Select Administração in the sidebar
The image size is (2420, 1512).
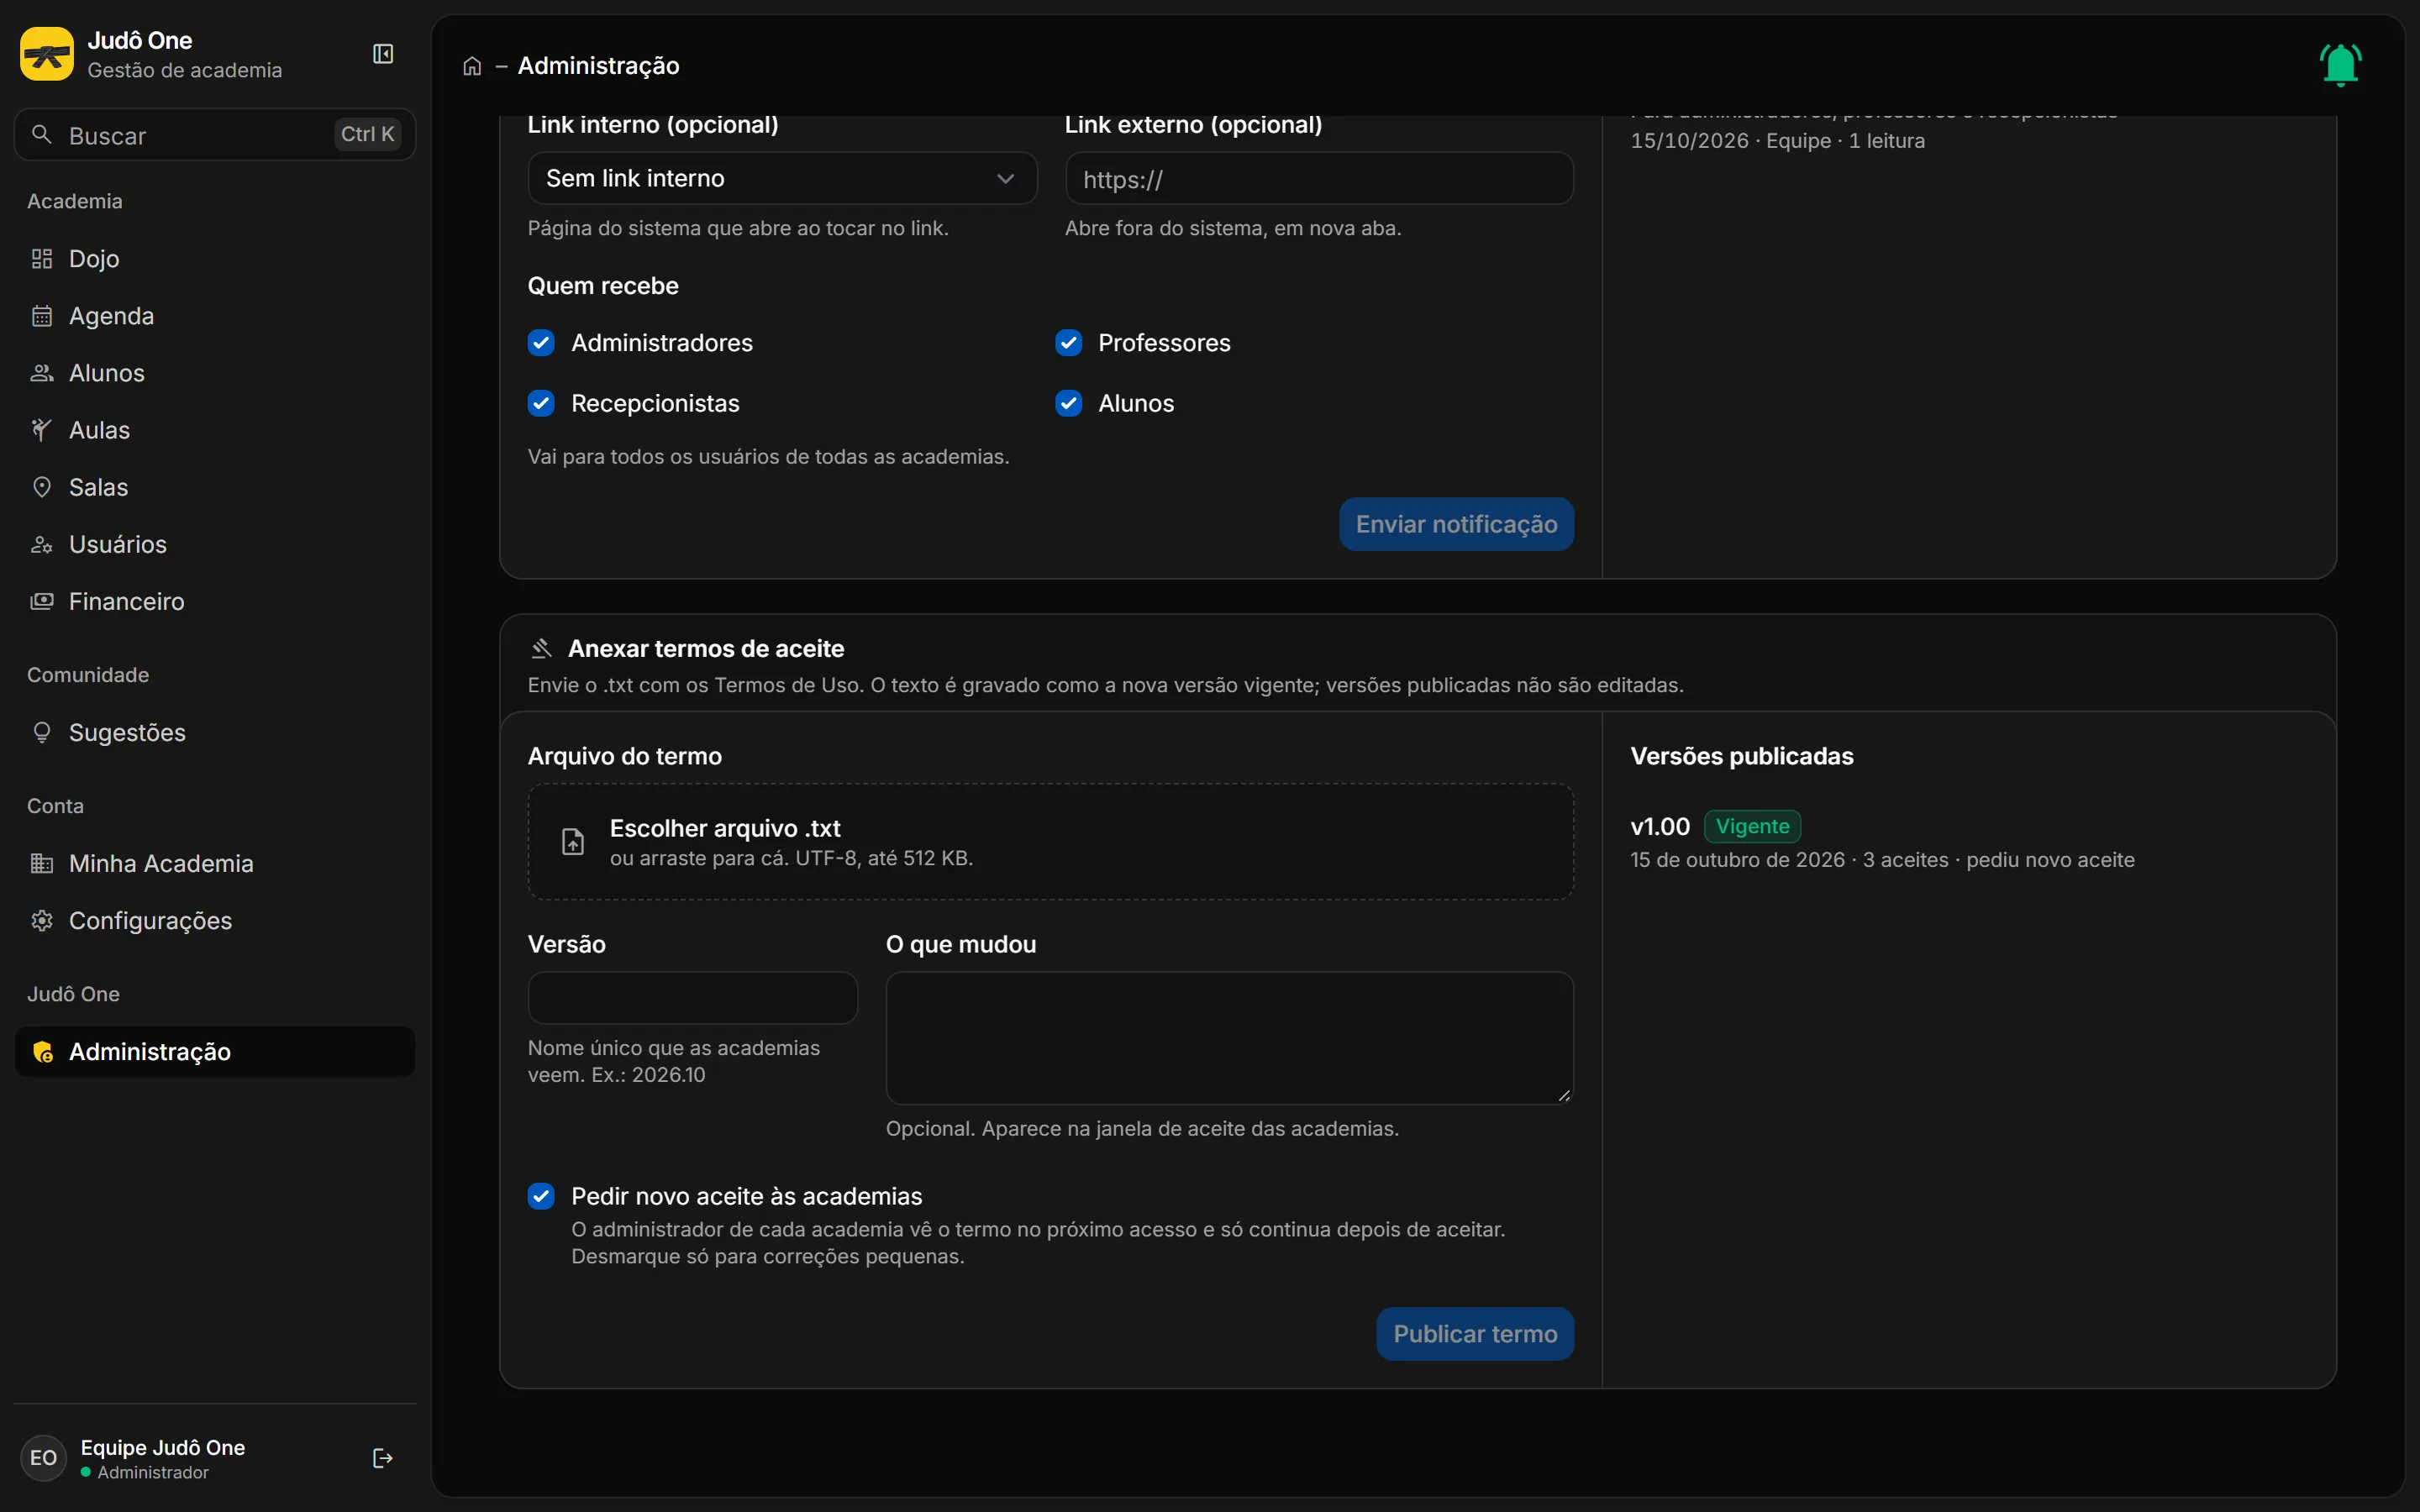click(215, 1052)
